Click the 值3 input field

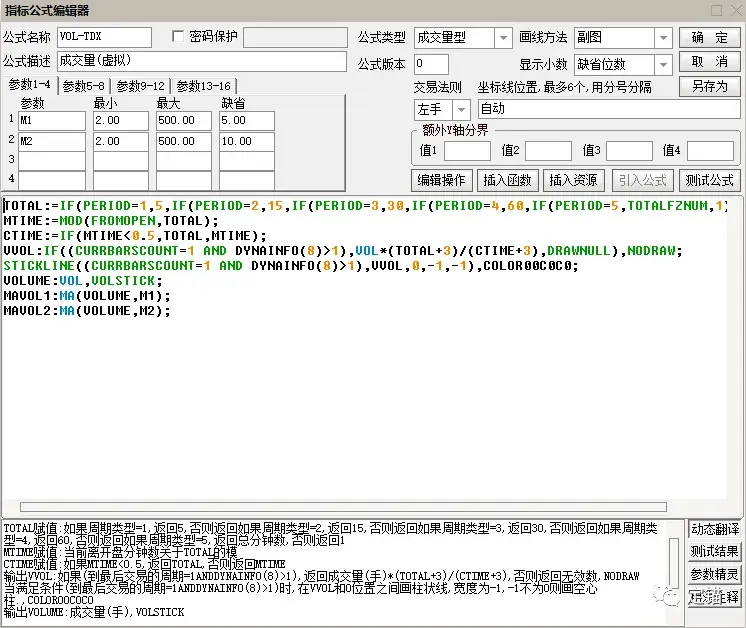(x=629, y=151)
